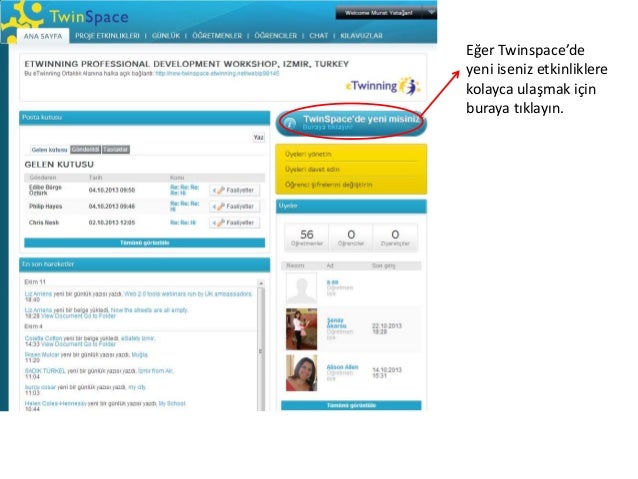
Task: Click Üyeleri yönetin link
Action: [308, 154]
